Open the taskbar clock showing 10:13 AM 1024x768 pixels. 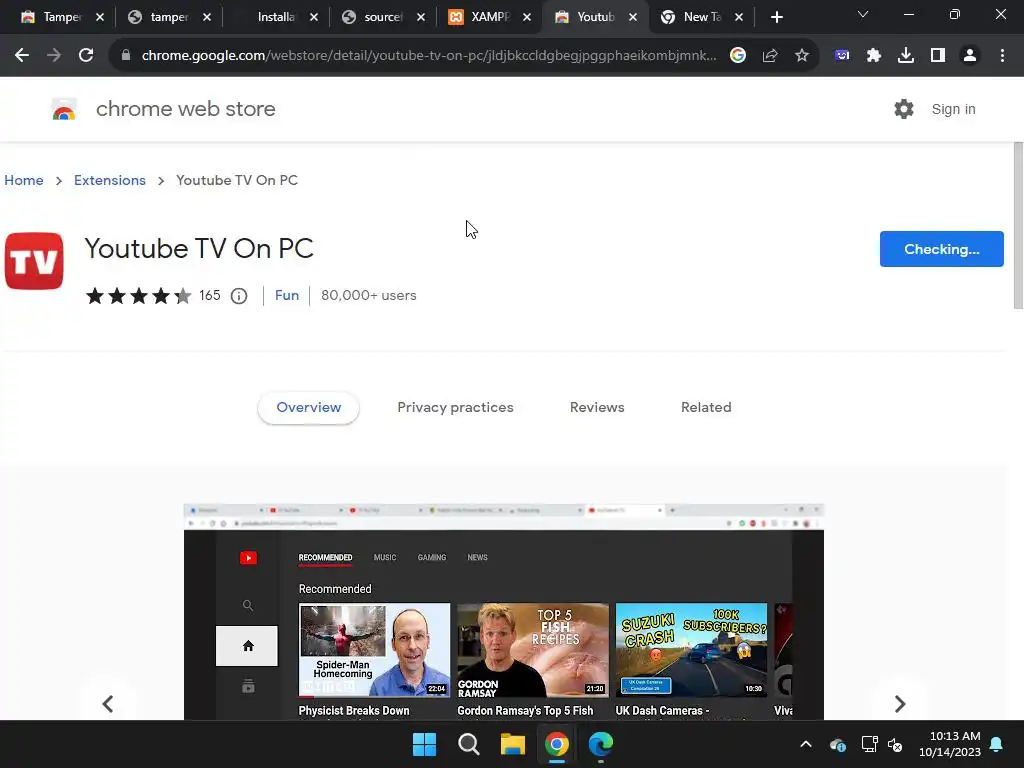point(950,744)
